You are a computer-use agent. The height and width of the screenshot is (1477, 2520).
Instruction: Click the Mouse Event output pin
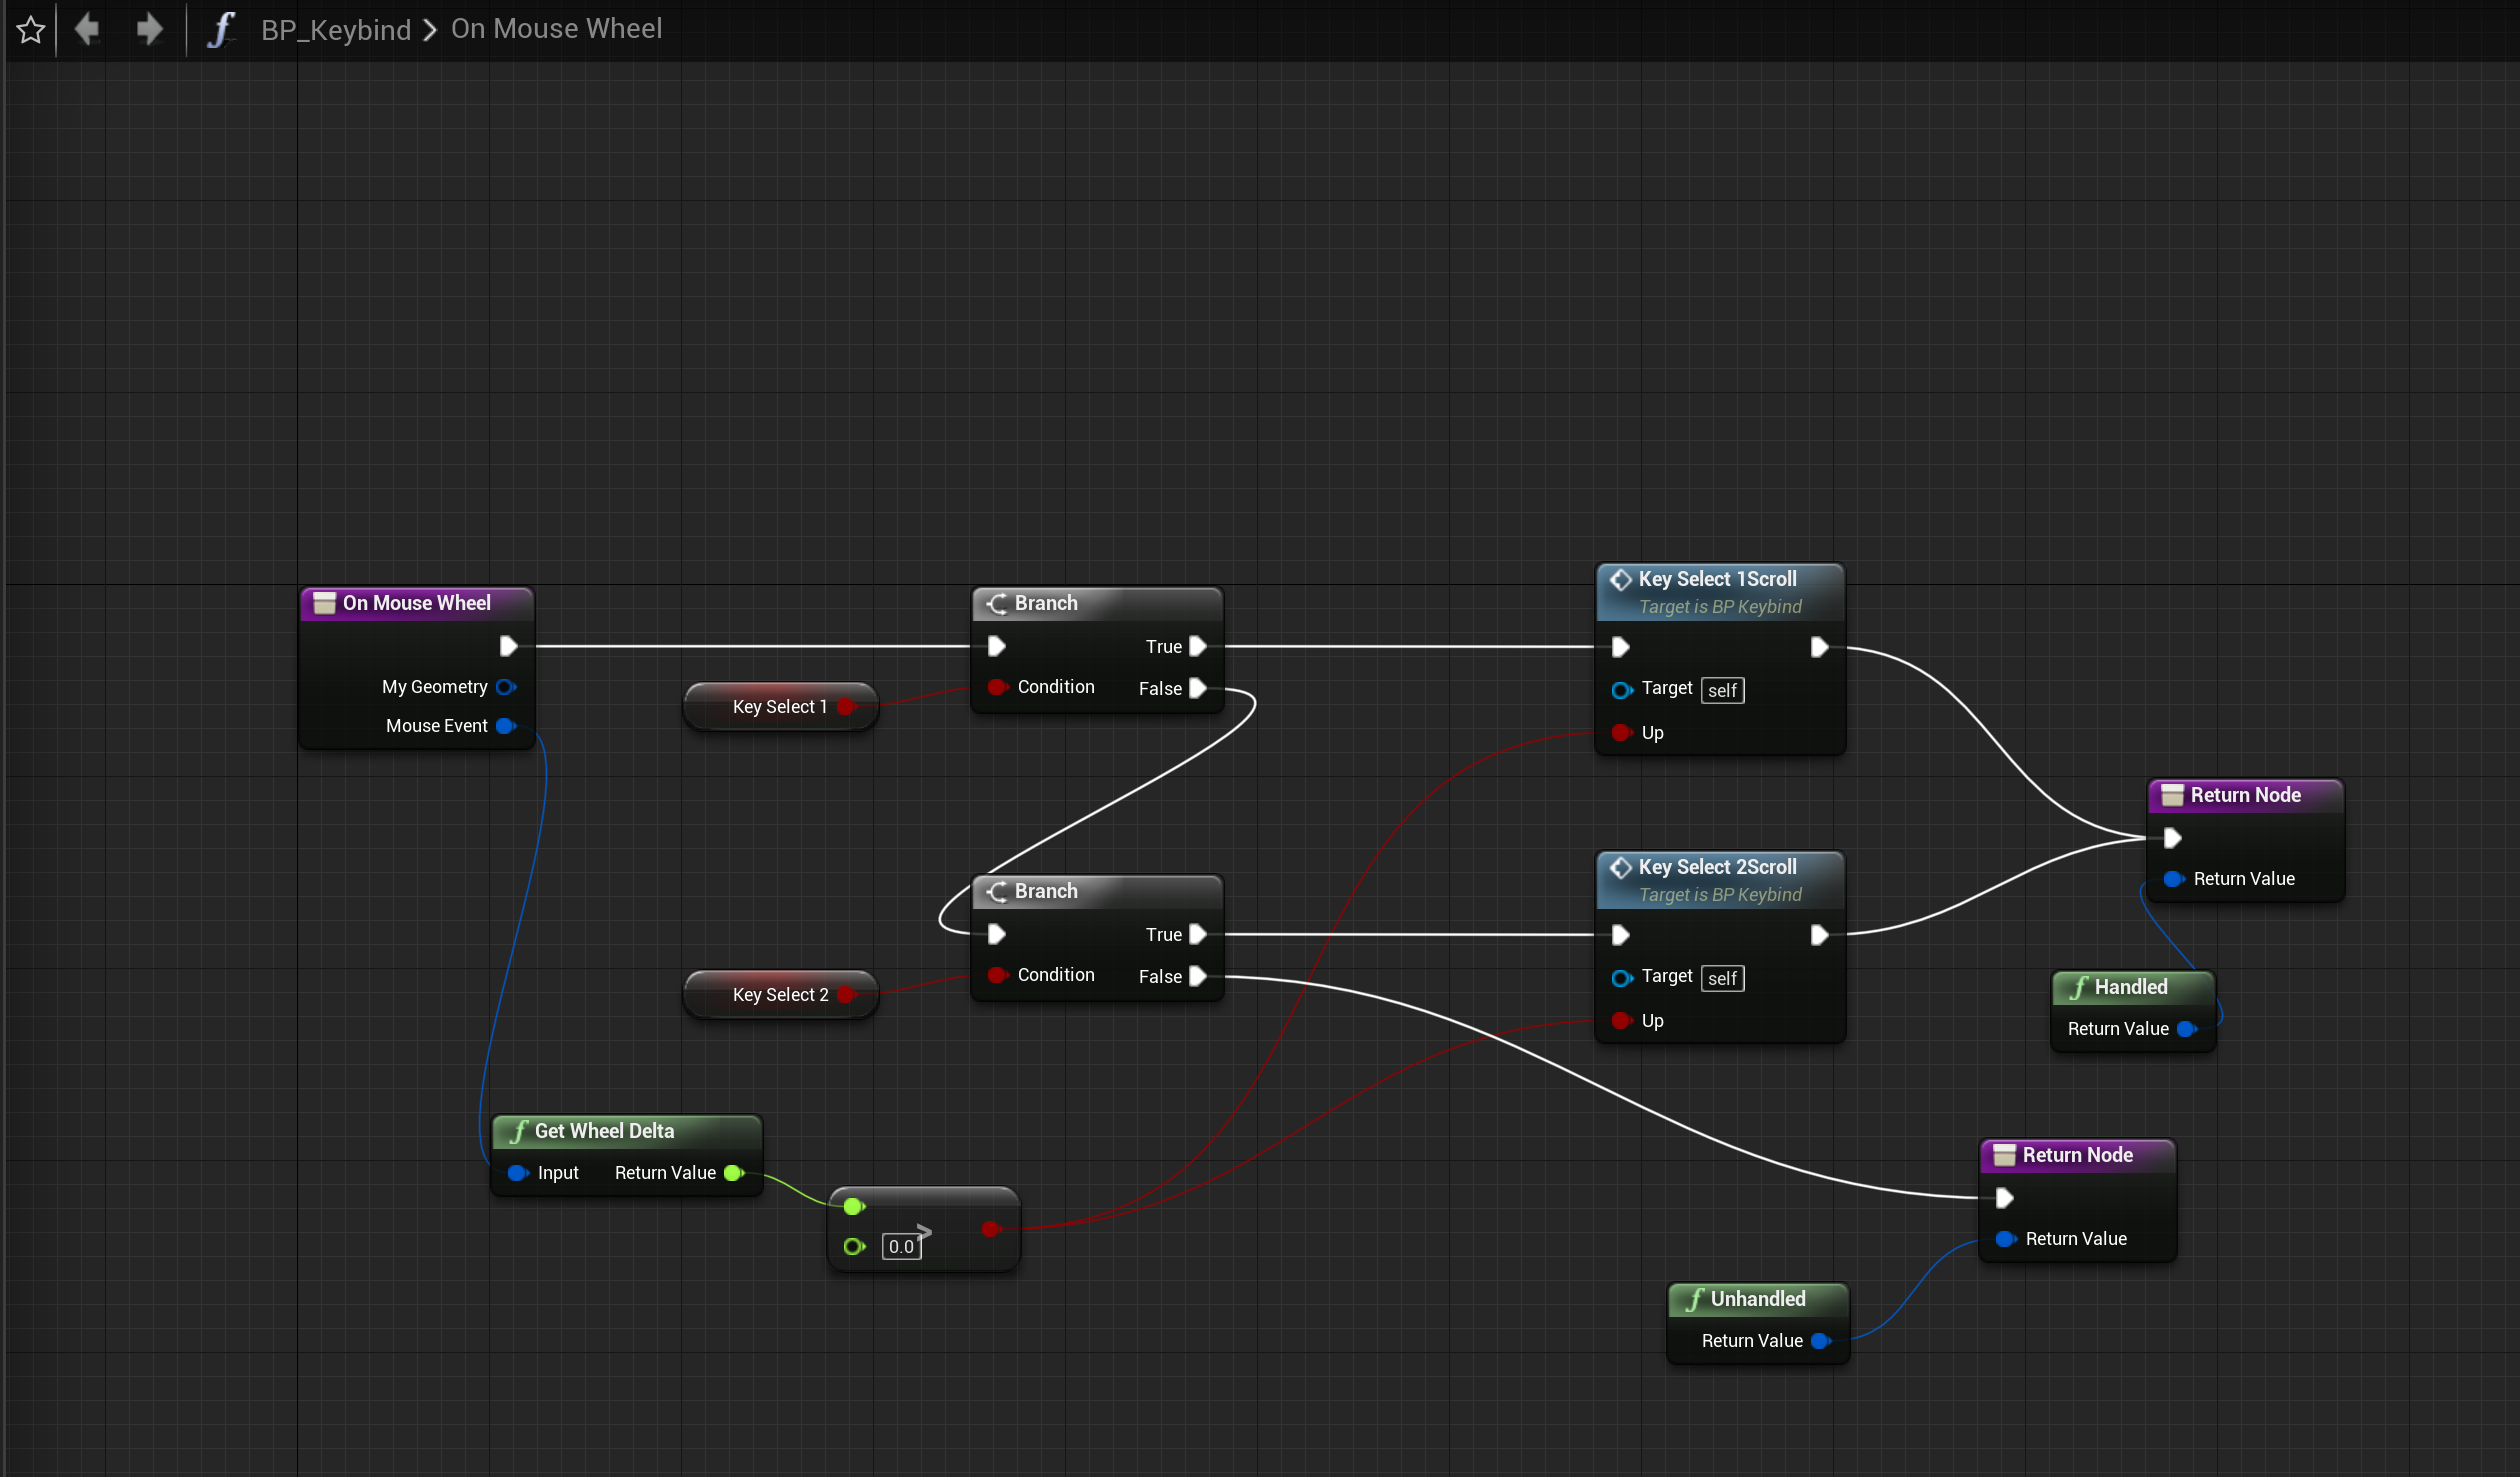coord(505,726)
